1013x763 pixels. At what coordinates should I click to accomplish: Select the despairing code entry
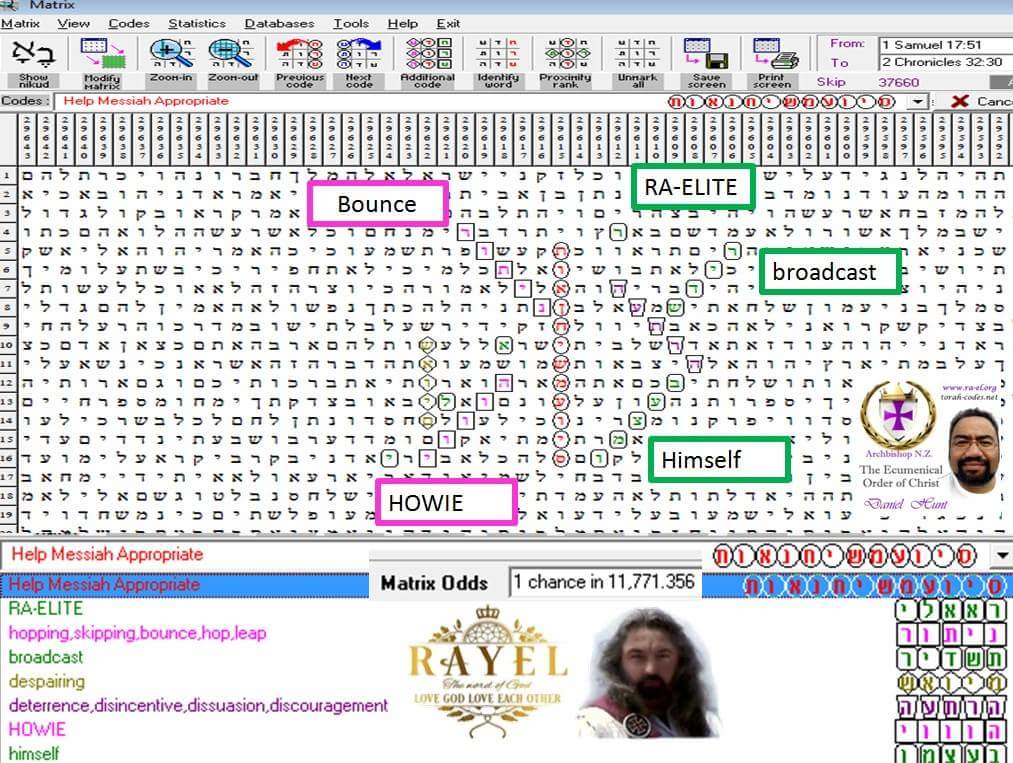tap(47, 682)
